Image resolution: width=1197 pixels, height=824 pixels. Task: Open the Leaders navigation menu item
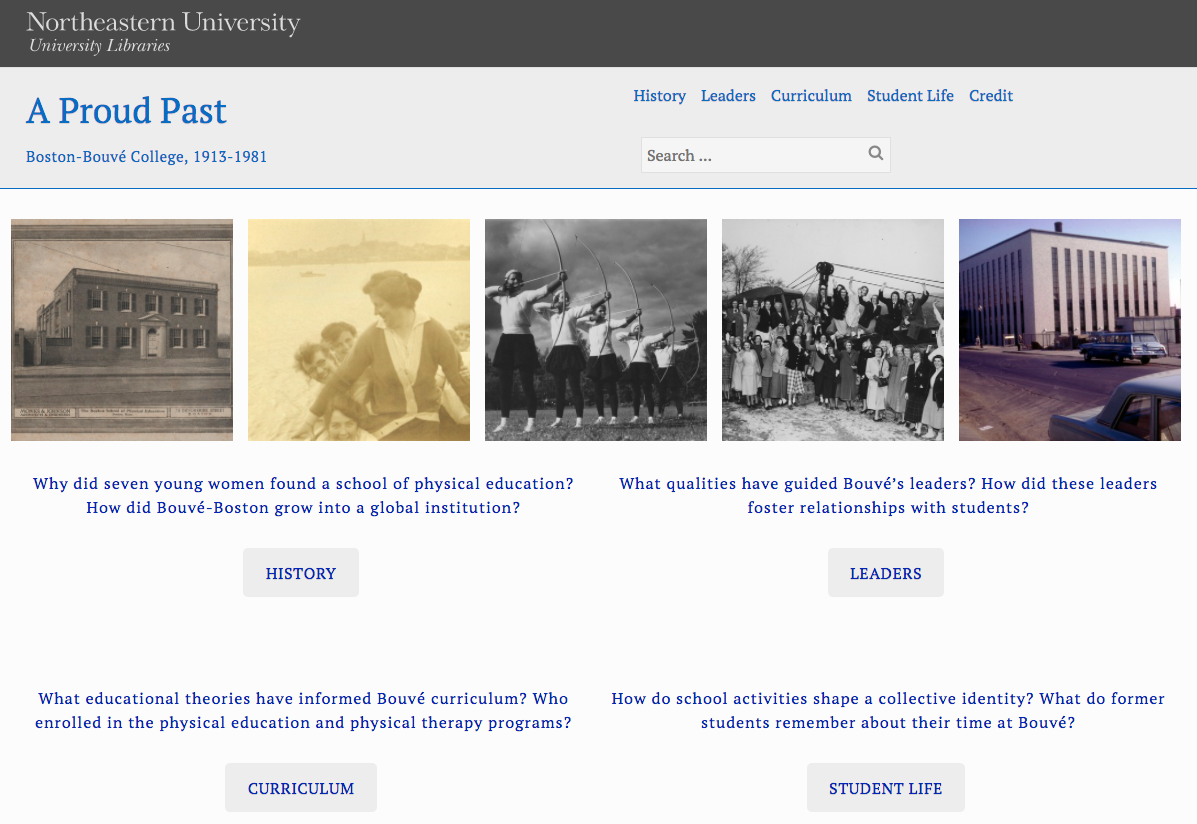728,96
